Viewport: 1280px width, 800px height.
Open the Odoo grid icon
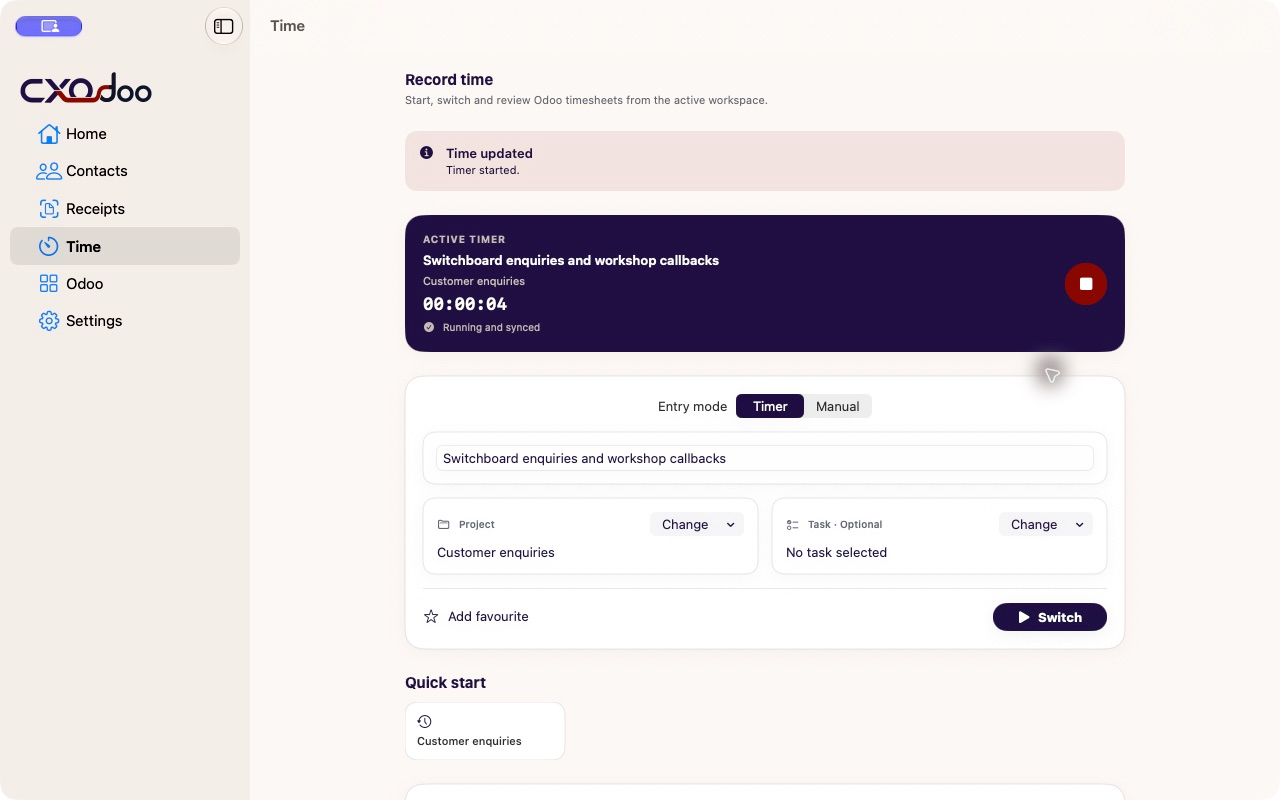pyautogui.click(x=49, y=284)
